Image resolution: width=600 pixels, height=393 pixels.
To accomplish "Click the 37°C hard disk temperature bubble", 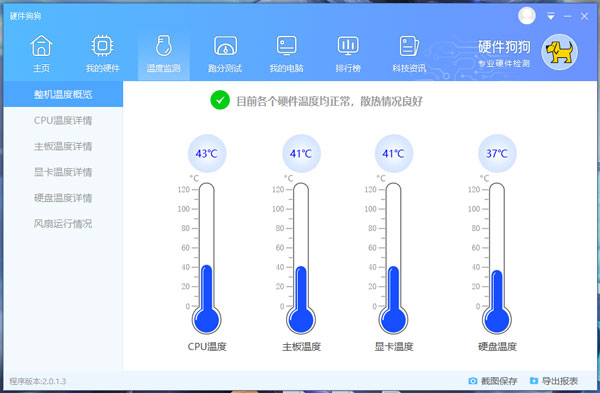I will [497, 153].
